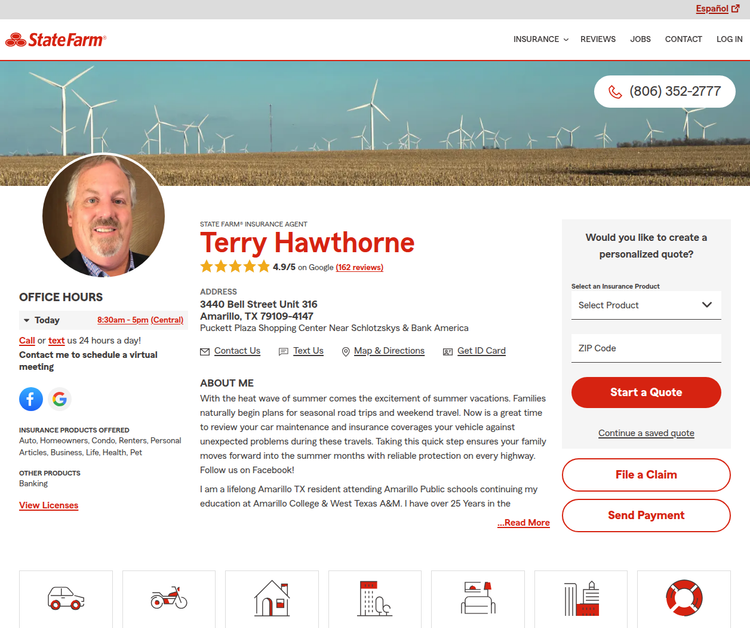Switch the site to Español
Viewport: 750px width, 628px height.
tap(712, 9)
